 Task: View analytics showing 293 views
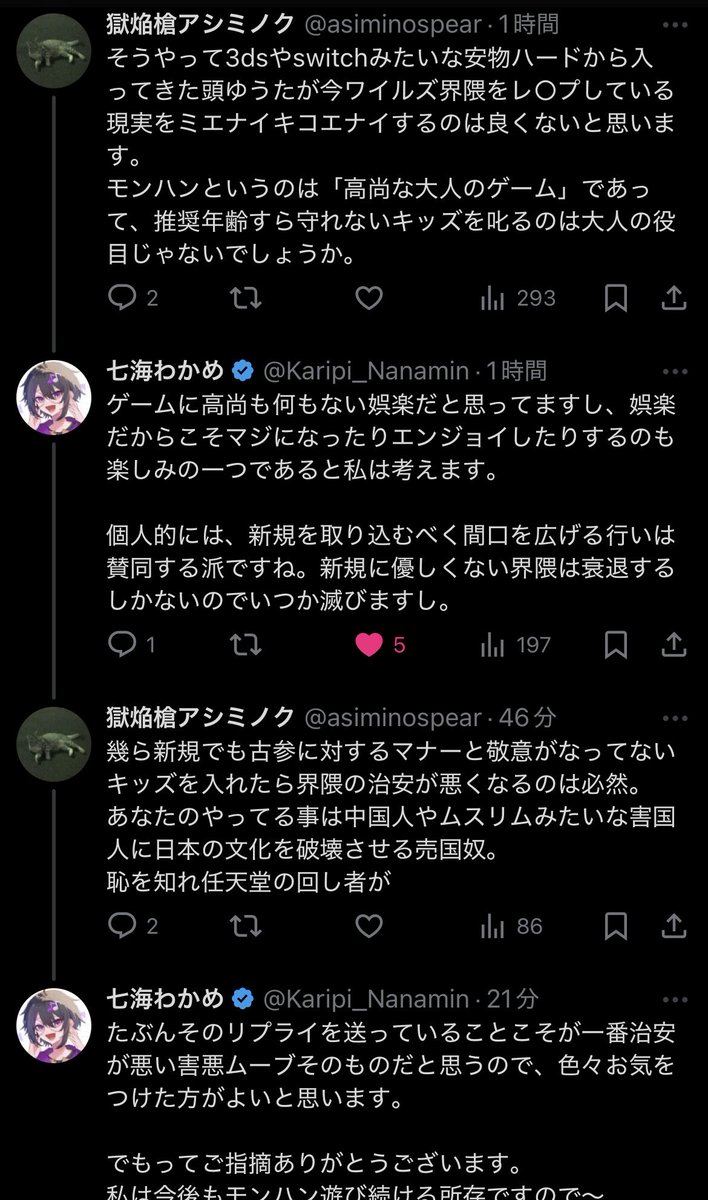tap(517, 298)
